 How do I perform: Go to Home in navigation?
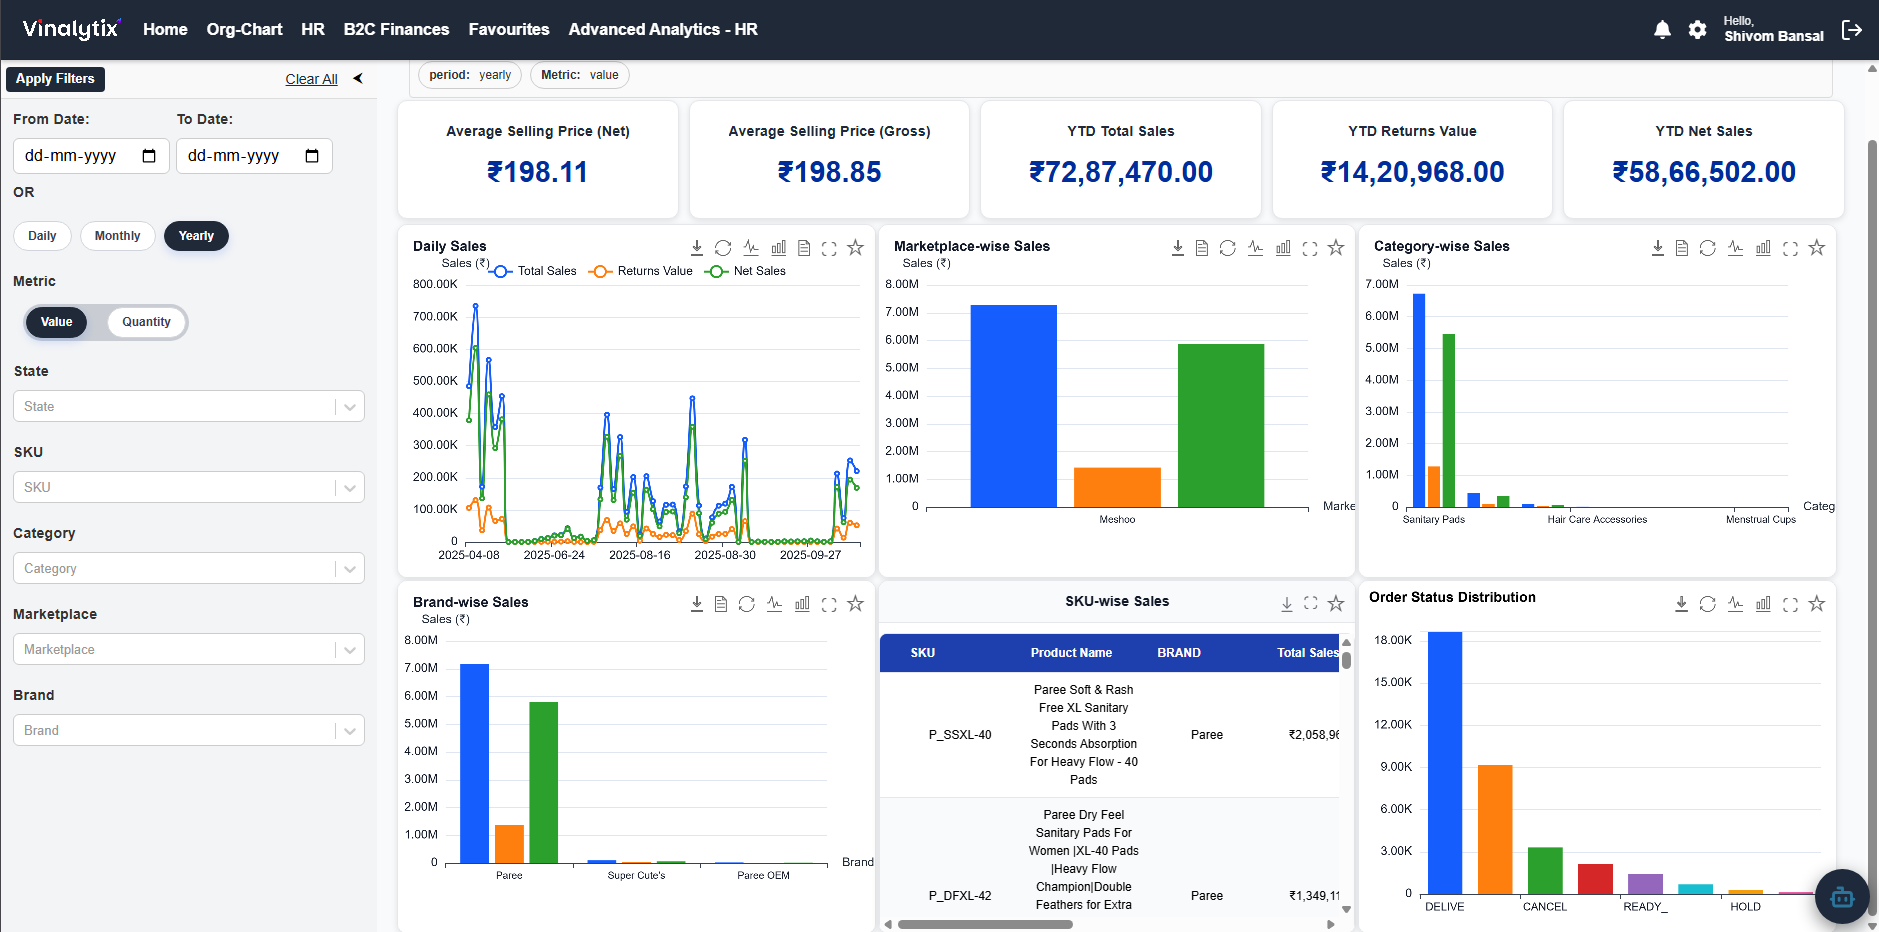click(x=165, y=30)
